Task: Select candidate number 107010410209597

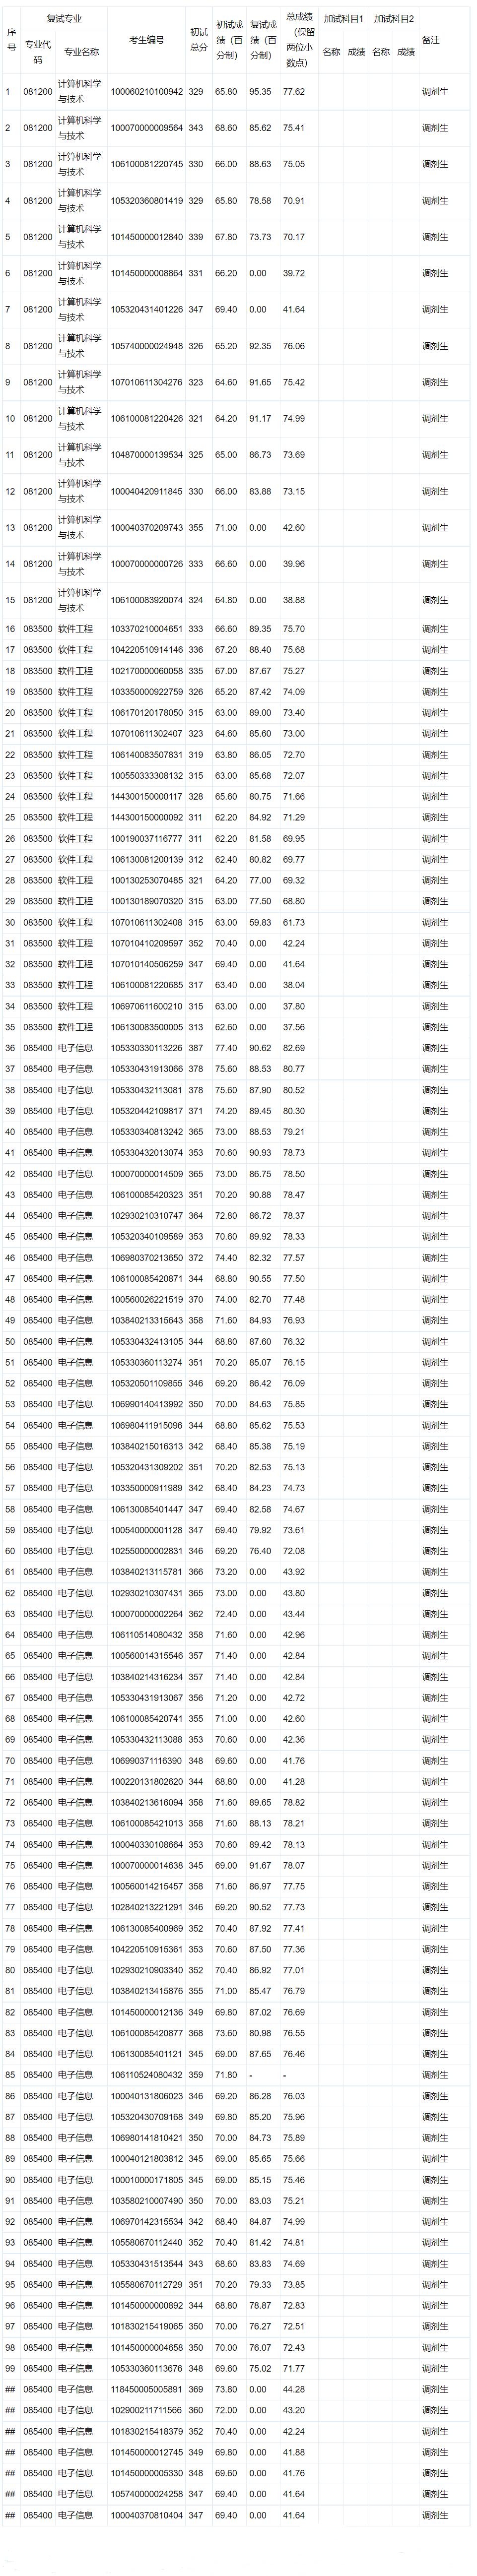Action: 146,943
